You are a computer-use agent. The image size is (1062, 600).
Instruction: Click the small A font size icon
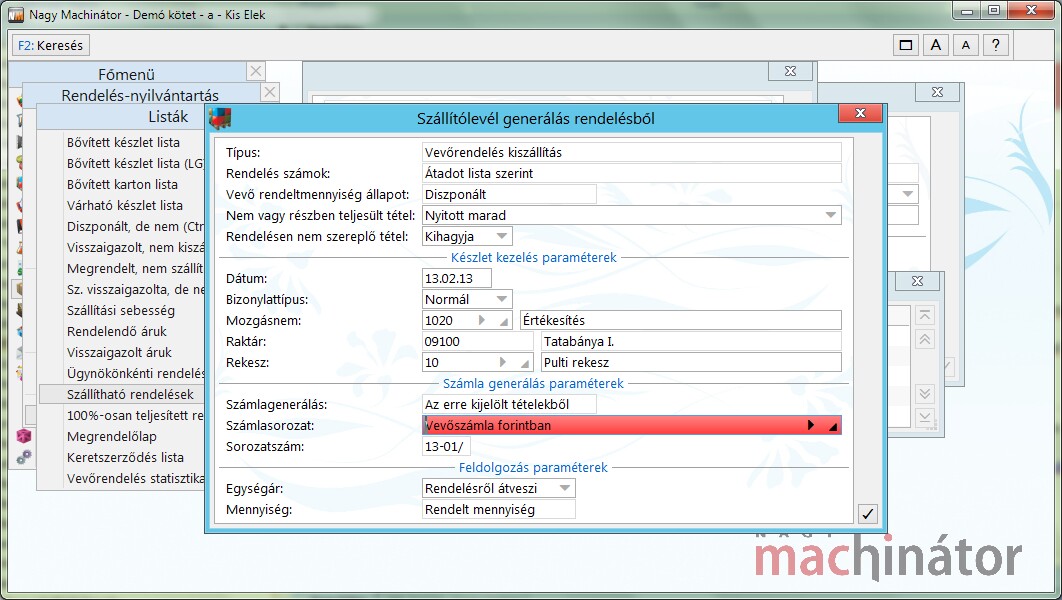965,45
